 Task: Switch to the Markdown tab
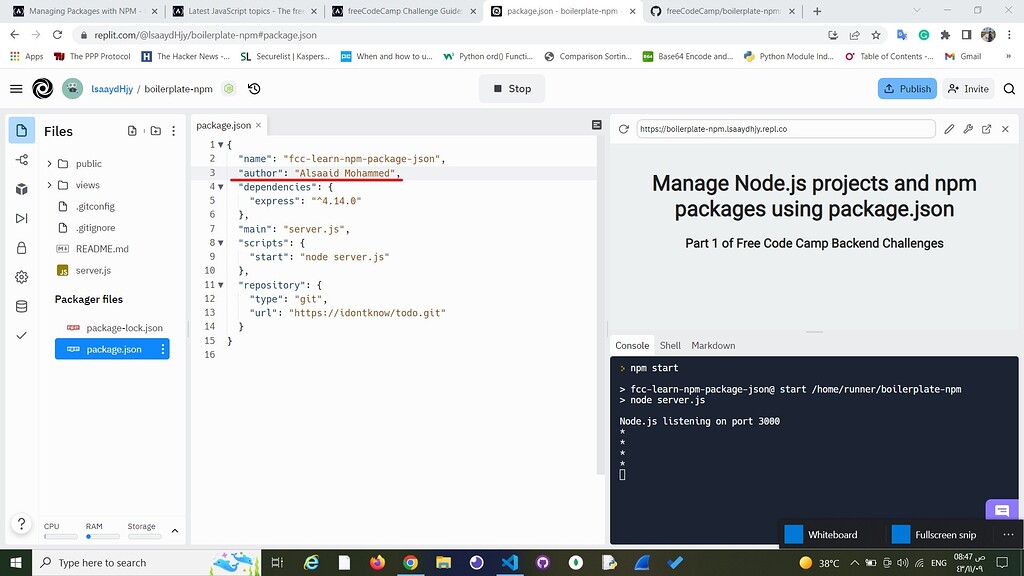click(713, 345)
